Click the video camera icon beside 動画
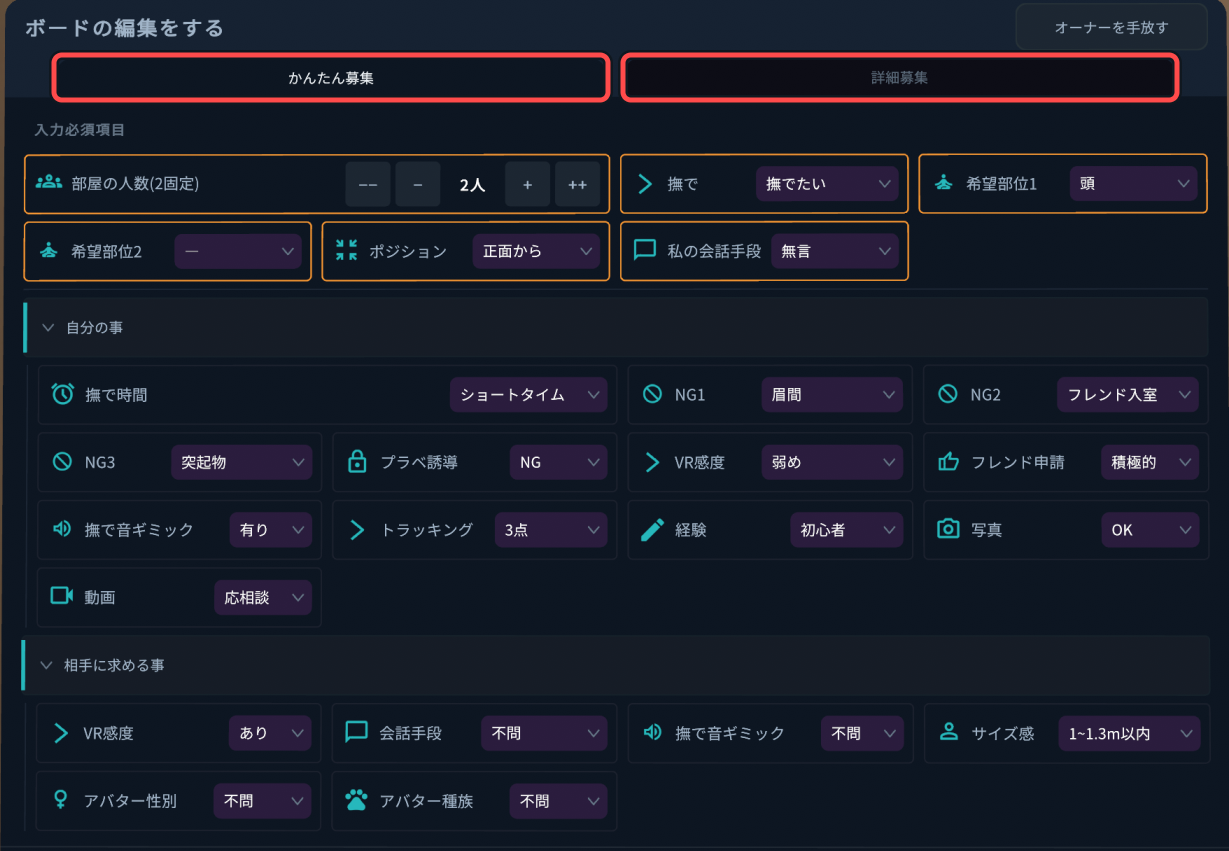1229x851 pixels. click(62, 596)
